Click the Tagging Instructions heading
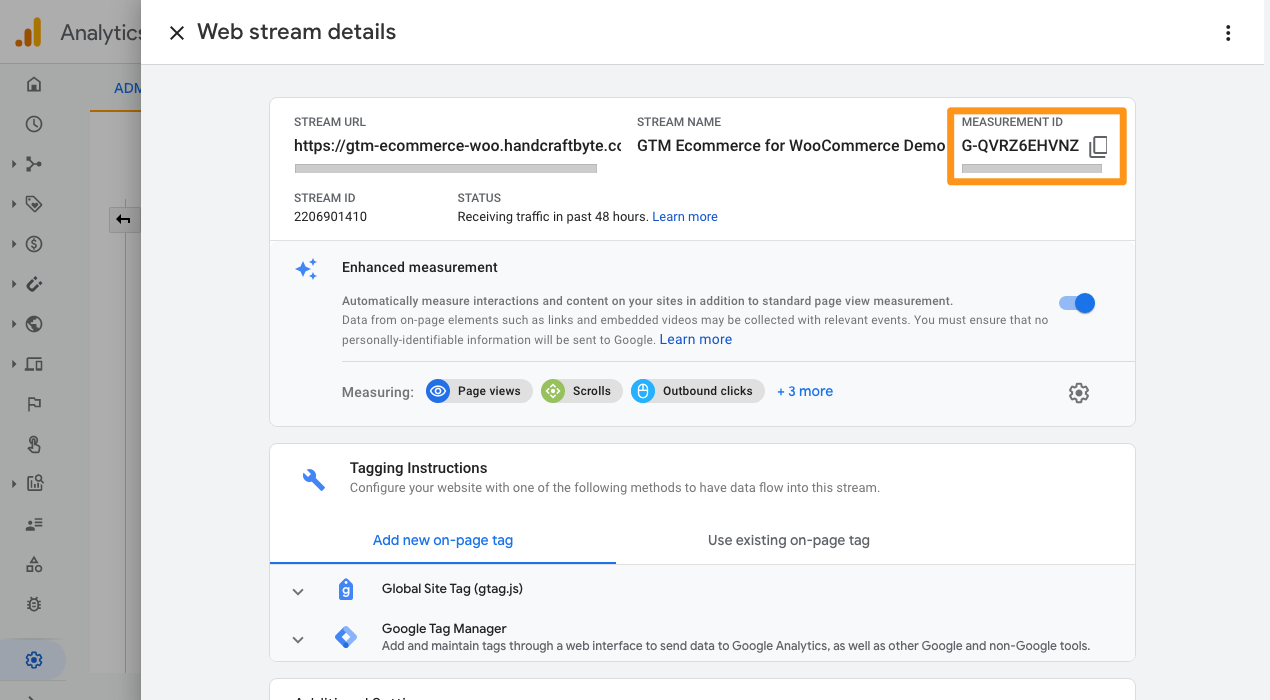The image size is (1270, 700). [x=418, y=468]
